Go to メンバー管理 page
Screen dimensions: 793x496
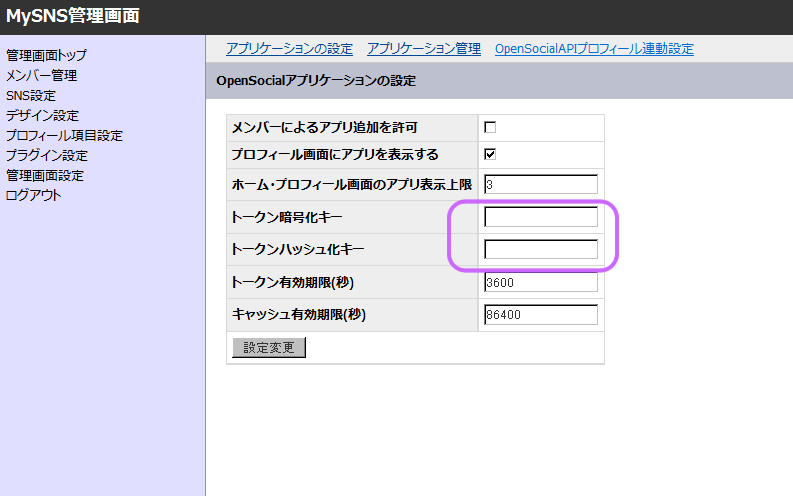pyautogui.click(x=41, y=75)
